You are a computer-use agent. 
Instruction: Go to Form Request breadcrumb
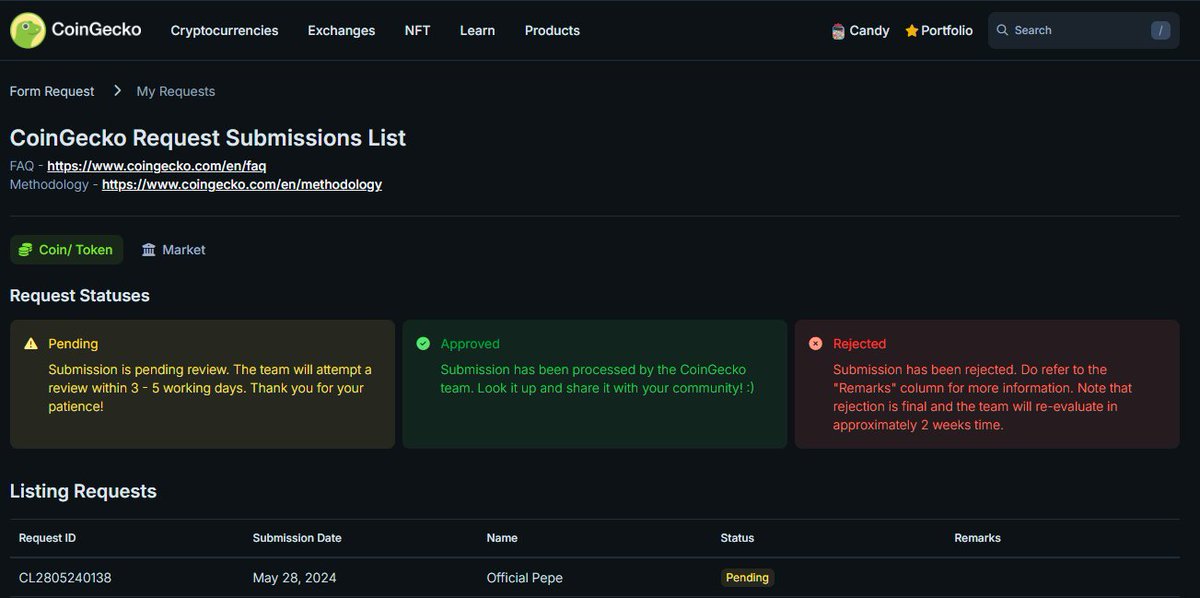point(52,91)
